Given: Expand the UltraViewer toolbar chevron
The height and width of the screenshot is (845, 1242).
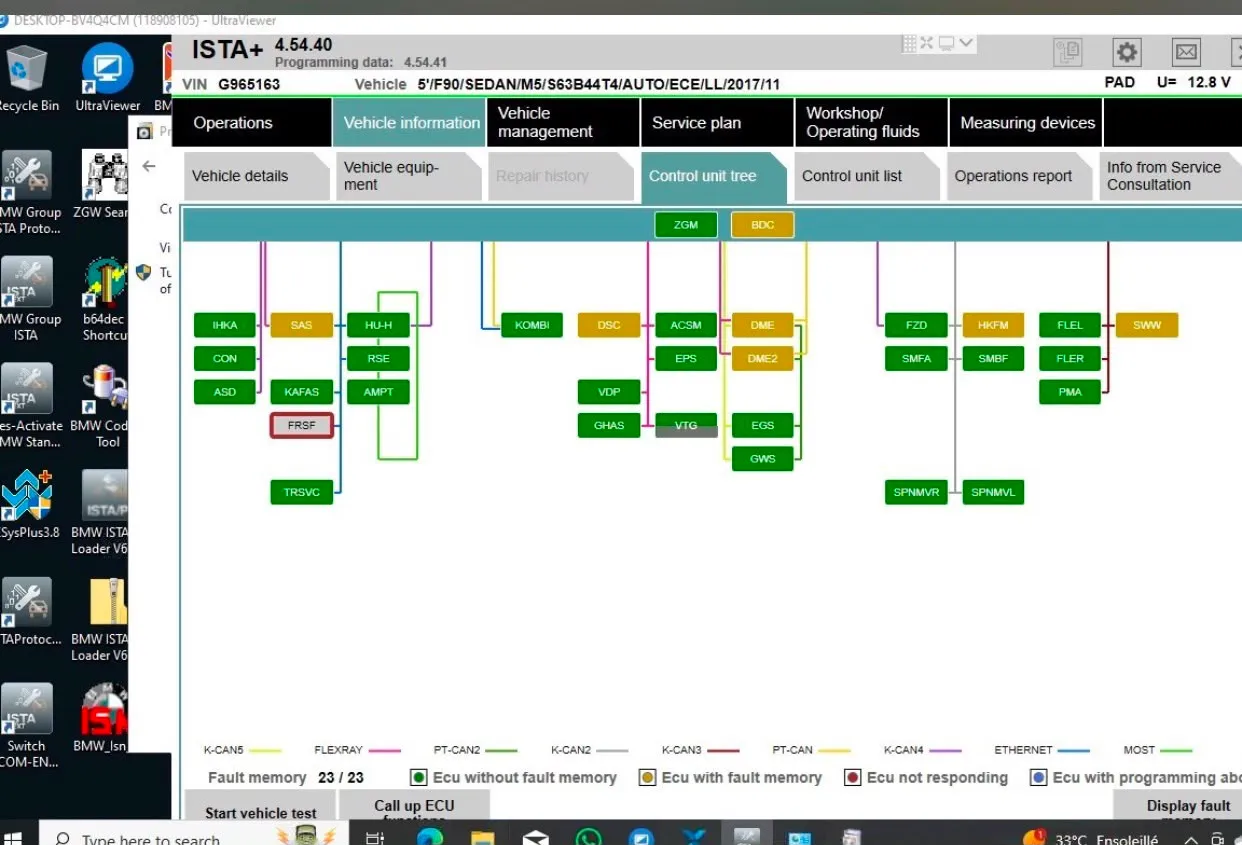Looking at the screenshot, I should 966,43.
